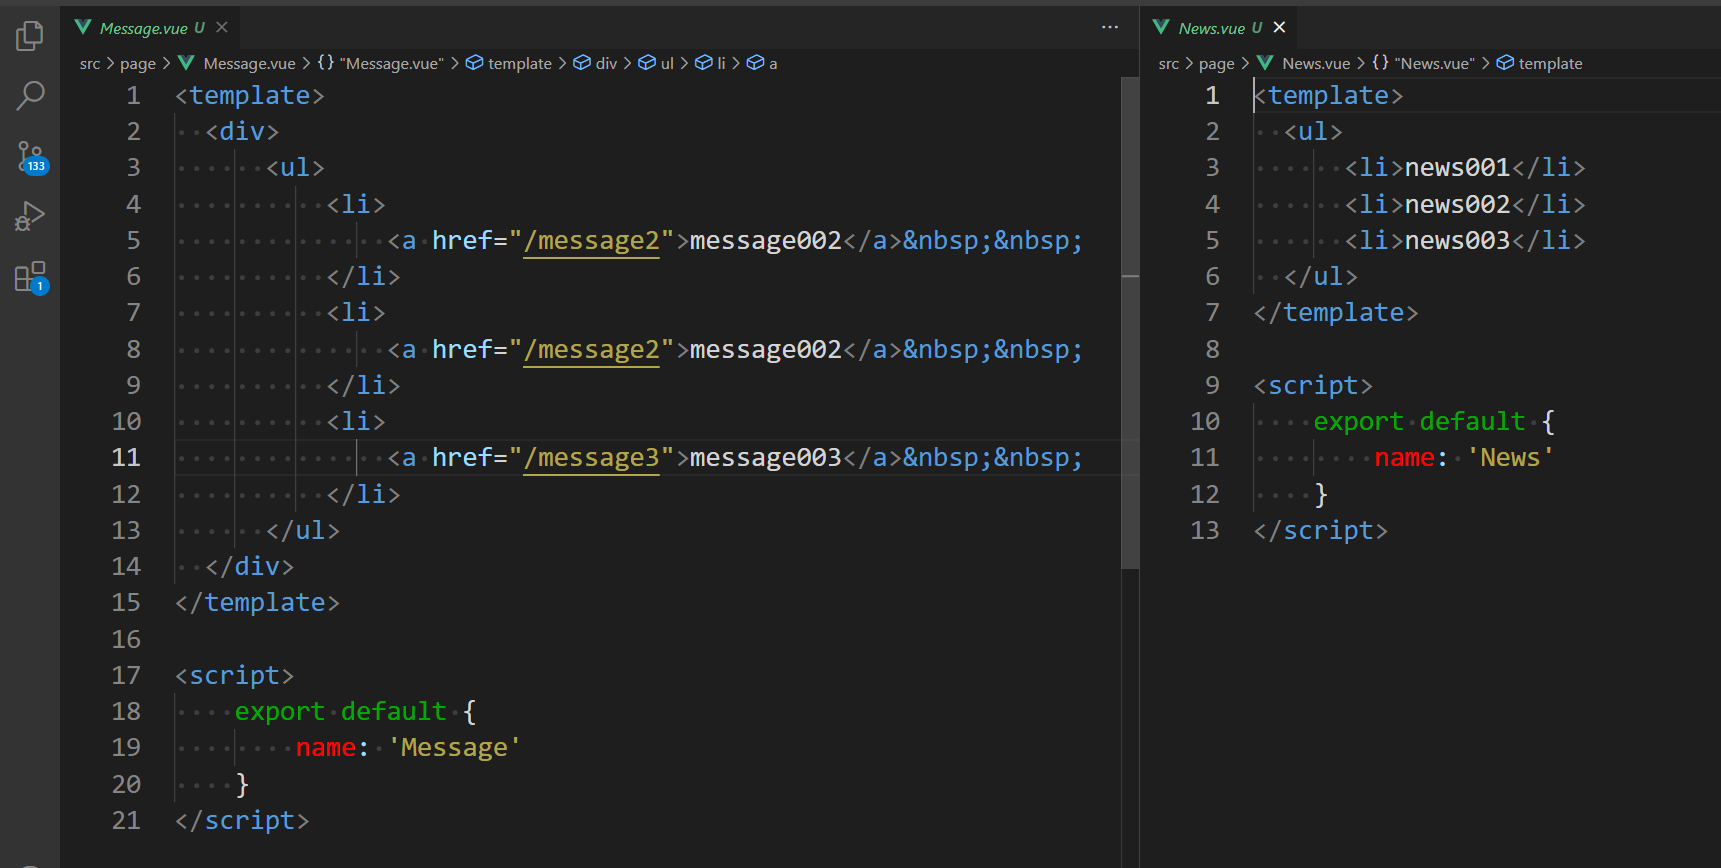
Task: Click closing script tag in Message.vue line 21
Action: point(242,821)
